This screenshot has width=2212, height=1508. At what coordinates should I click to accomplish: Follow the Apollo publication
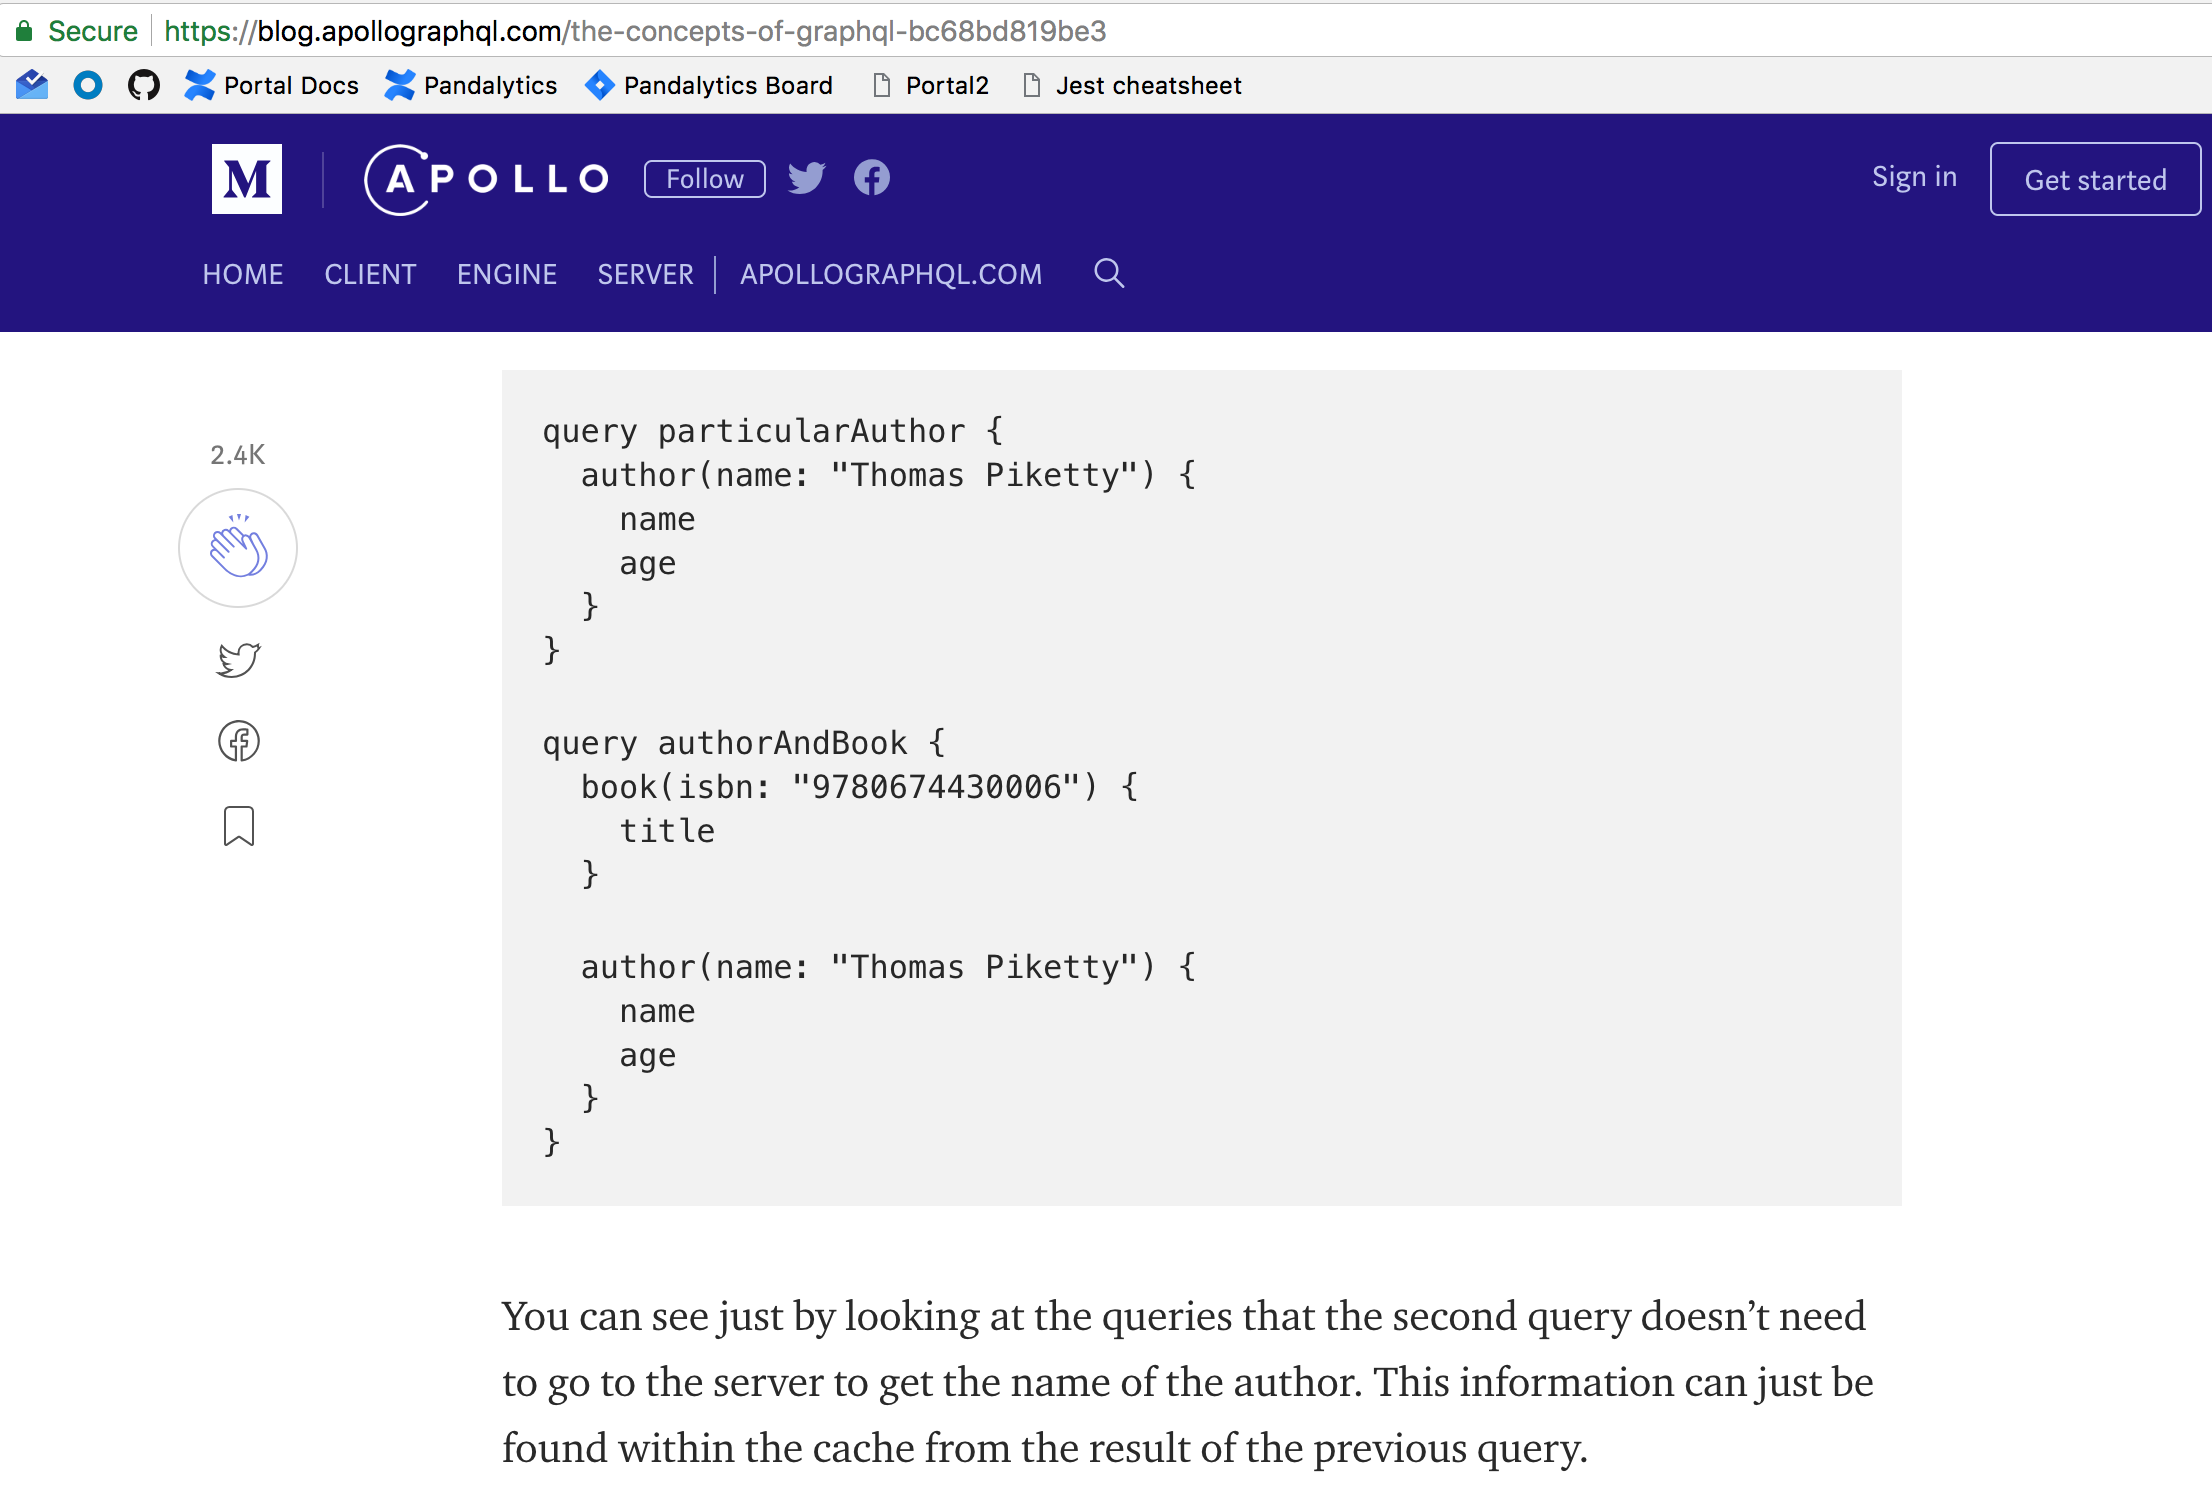click(704, 179)
